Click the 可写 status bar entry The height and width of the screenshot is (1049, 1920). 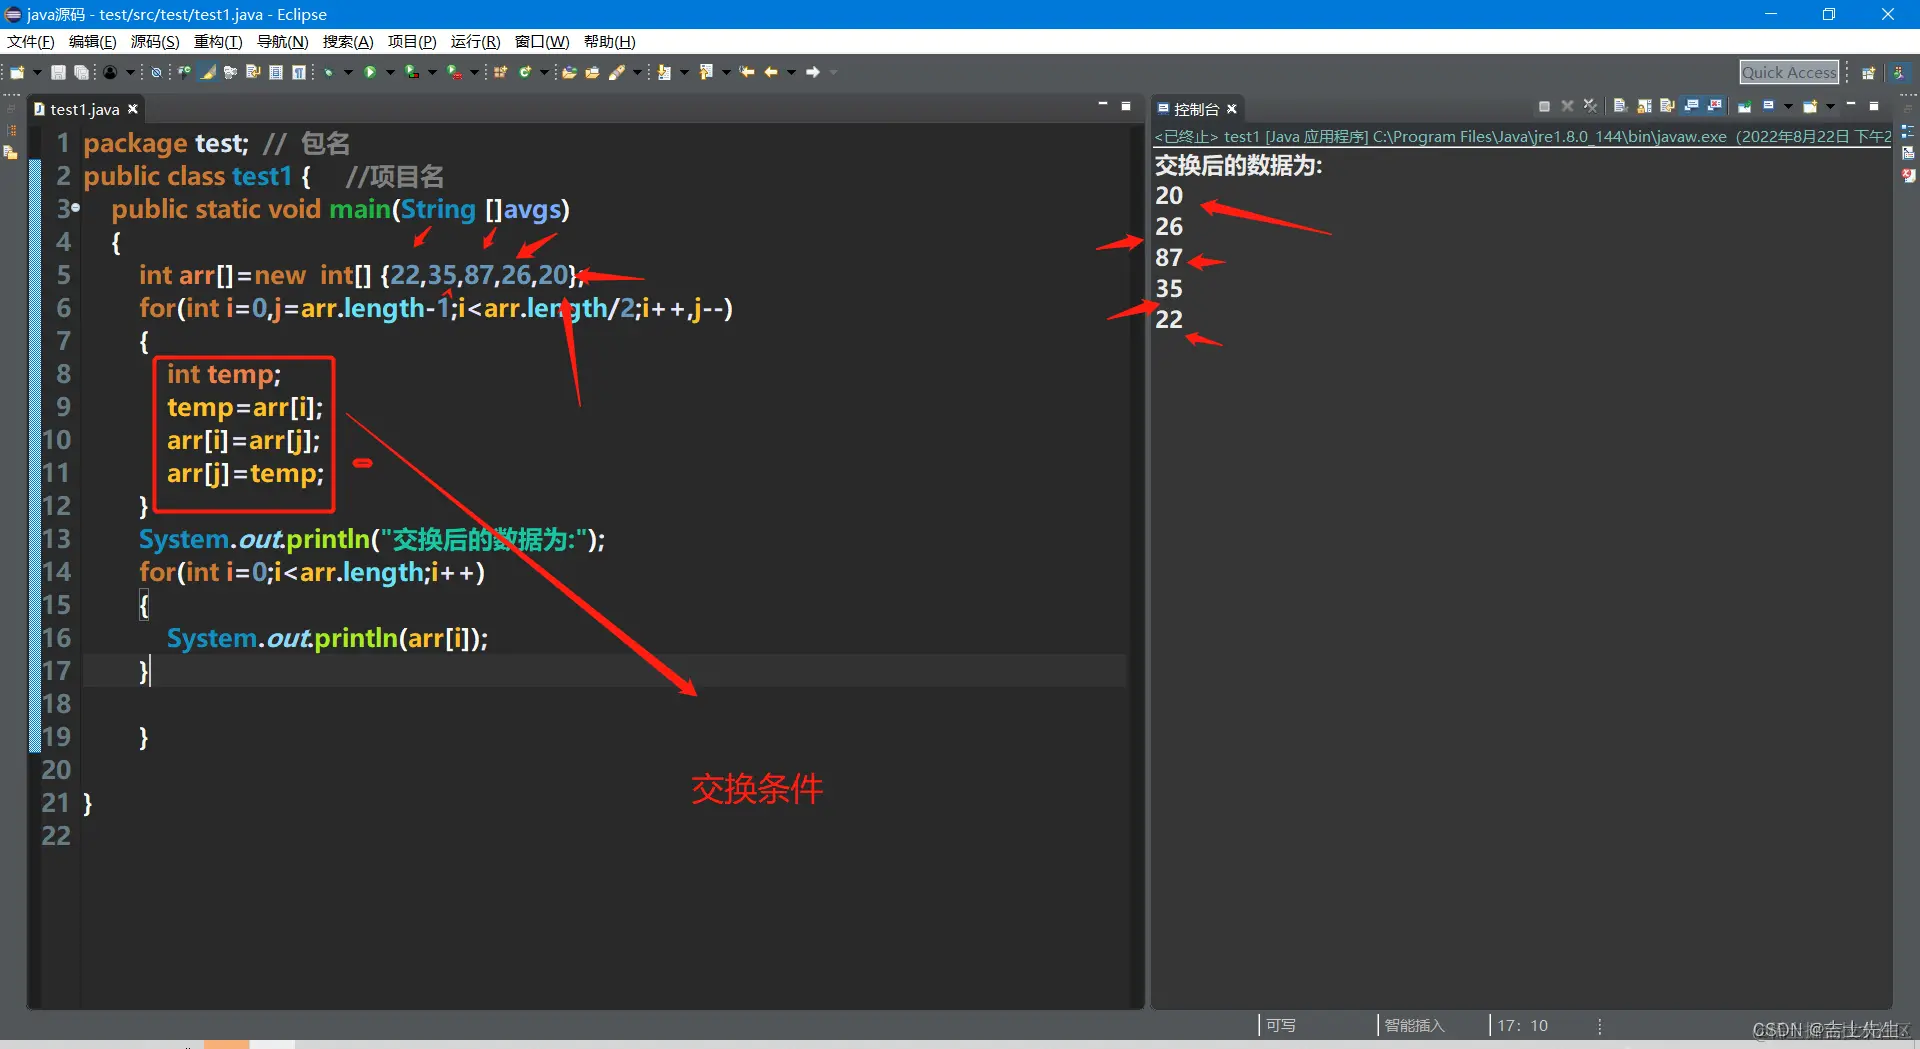point(1281,1025)
